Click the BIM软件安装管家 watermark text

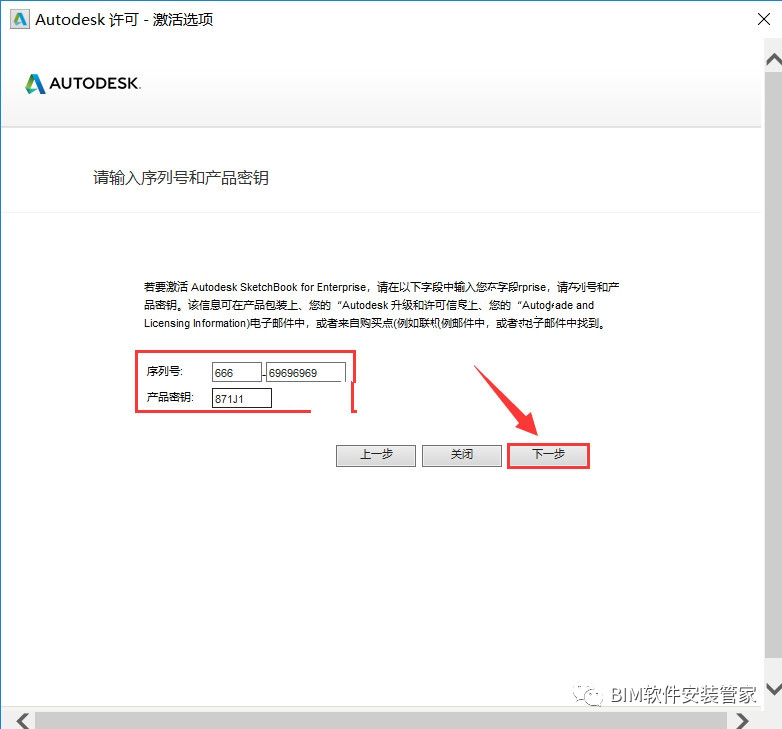pos(684,694)
